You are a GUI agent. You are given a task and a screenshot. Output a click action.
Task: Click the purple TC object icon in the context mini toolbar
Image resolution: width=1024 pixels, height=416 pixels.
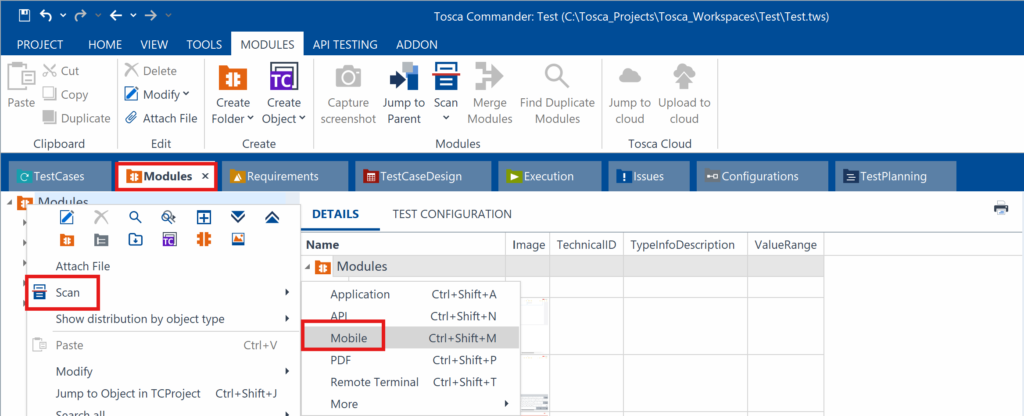point(170,240)
